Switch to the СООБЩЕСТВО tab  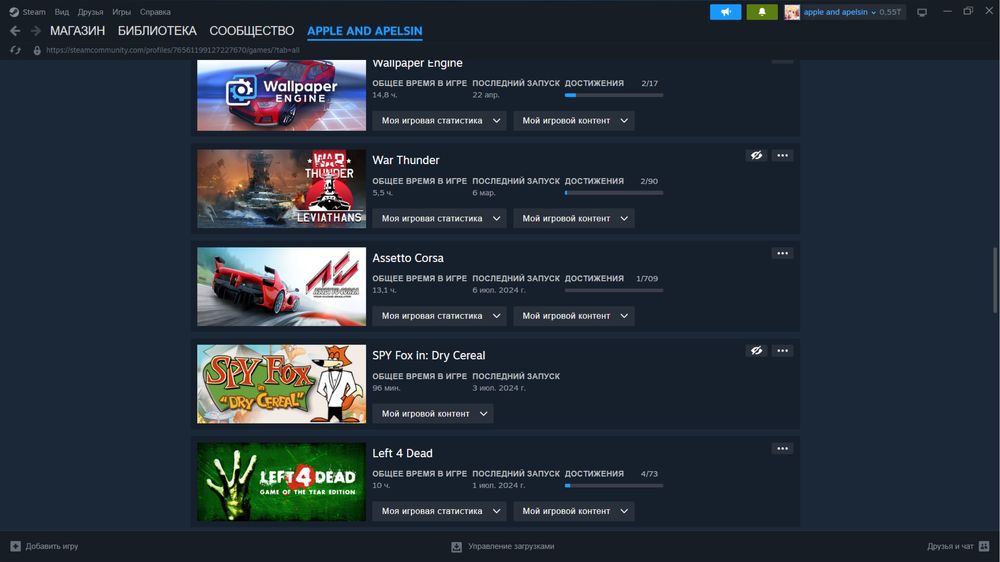252,31
